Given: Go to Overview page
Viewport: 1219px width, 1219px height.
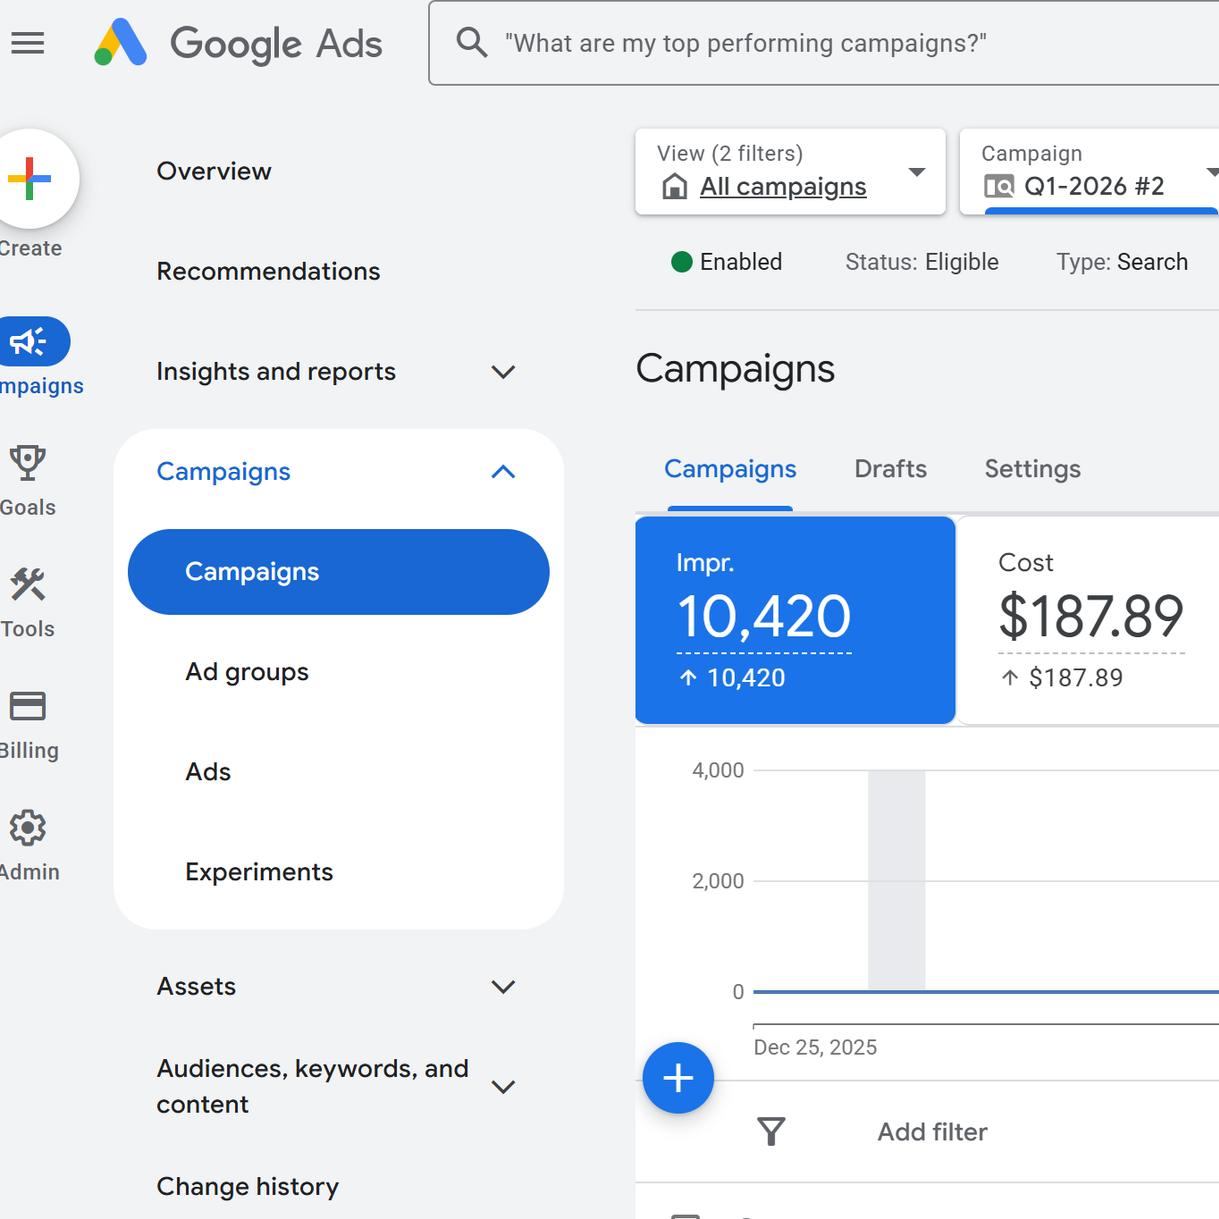Looking at the screenshot, I should click(214, 171).
